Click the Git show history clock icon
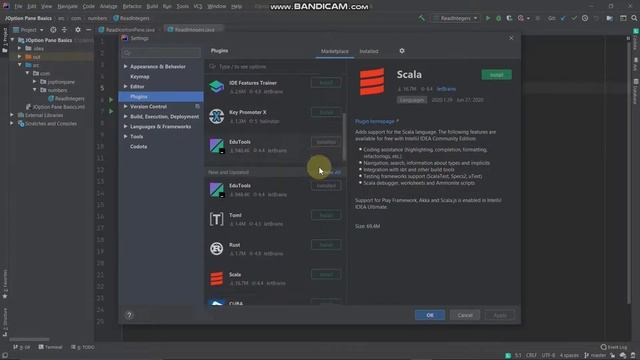 tap(585, 18)
